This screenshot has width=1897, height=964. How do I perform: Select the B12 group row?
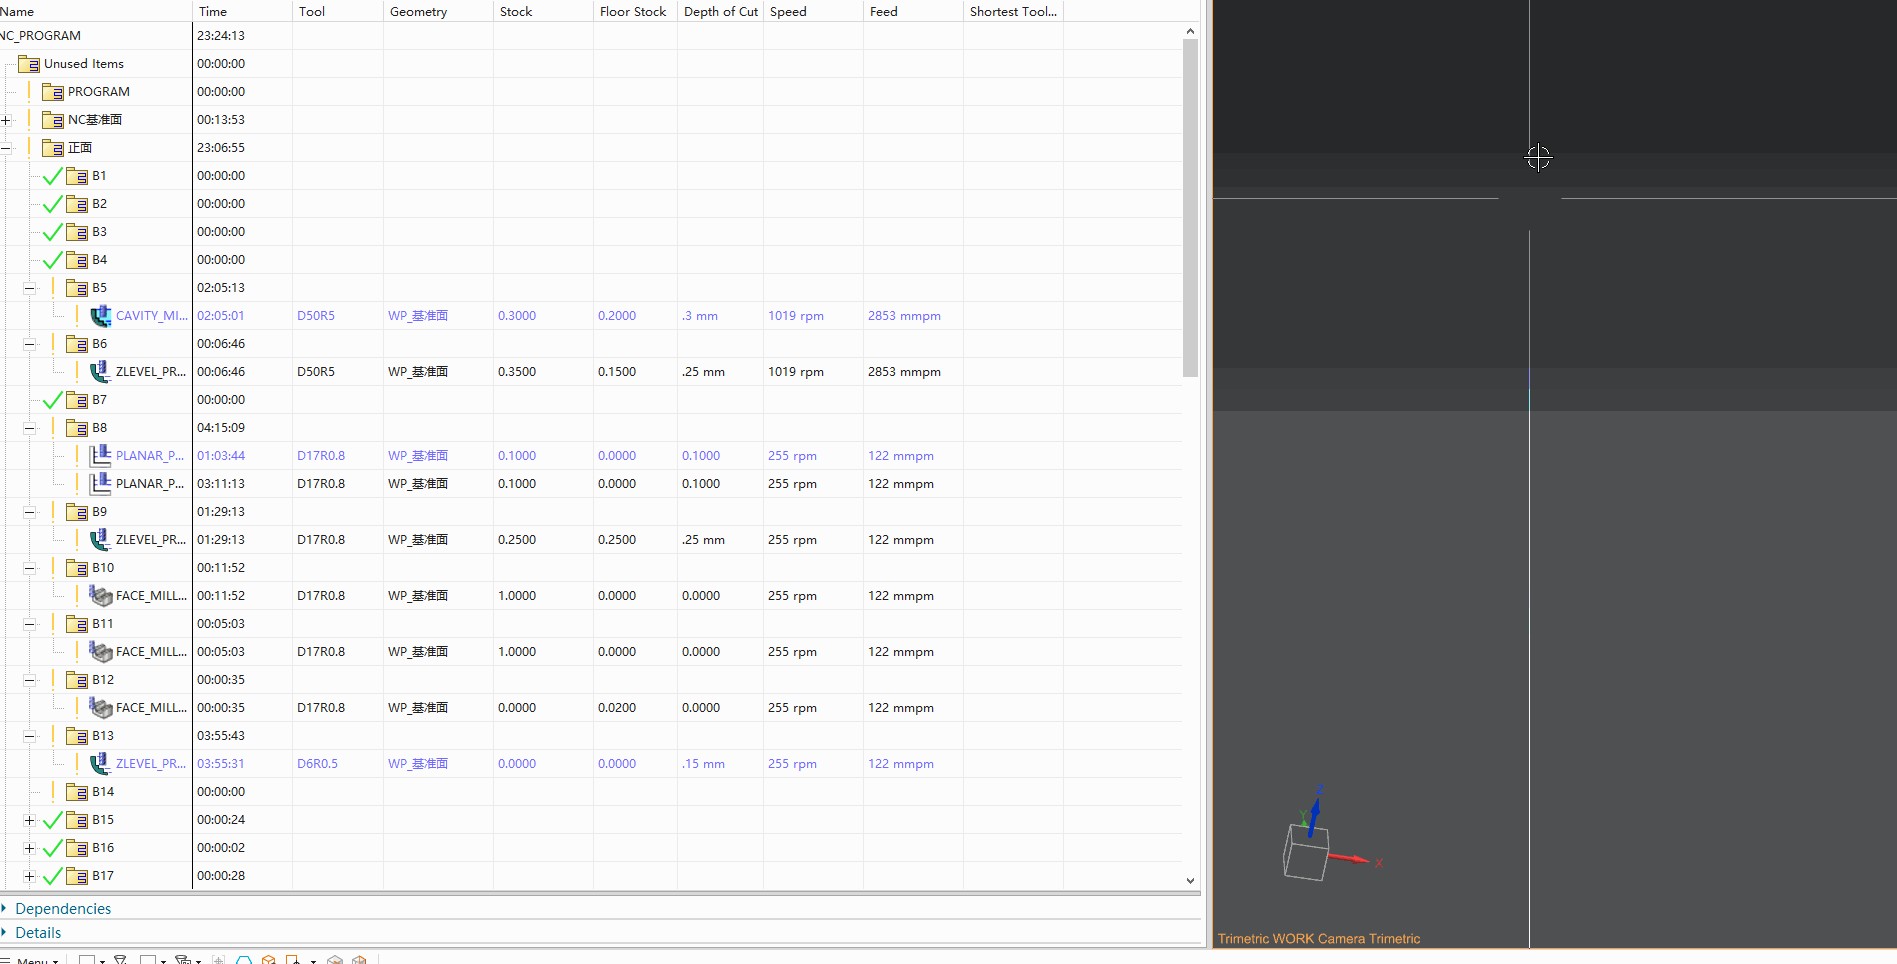(590, 680)
